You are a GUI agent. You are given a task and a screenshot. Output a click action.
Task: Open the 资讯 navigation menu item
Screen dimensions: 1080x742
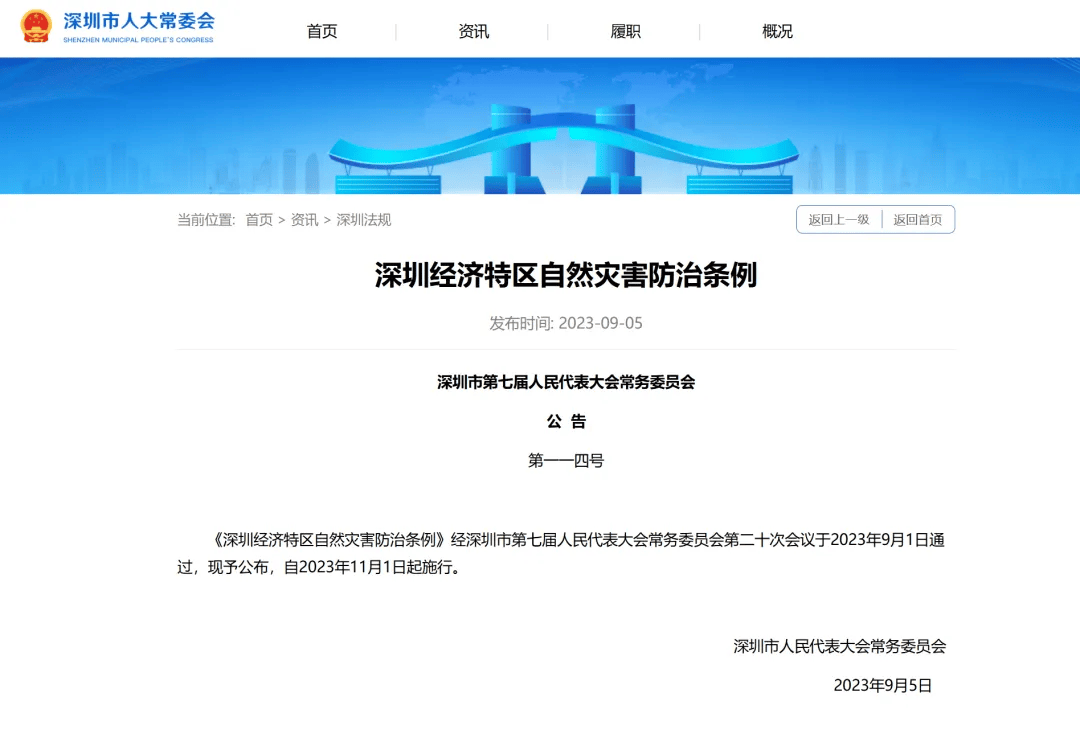coord(472,31)
